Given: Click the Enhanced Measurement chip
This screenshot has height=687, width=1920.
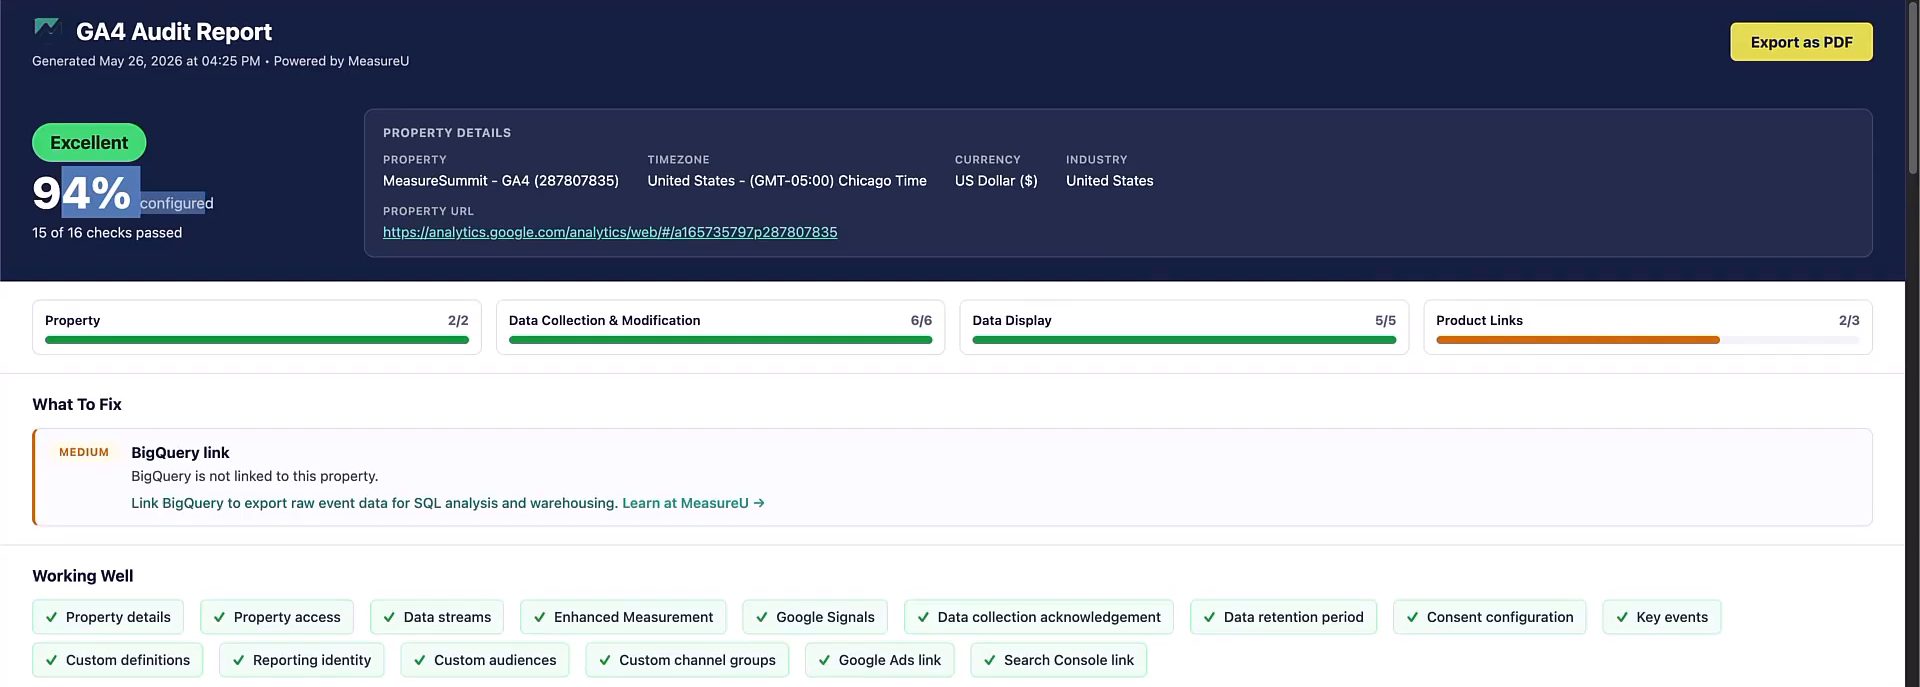Looking at the screenshot, I should (x=623, y=617).
